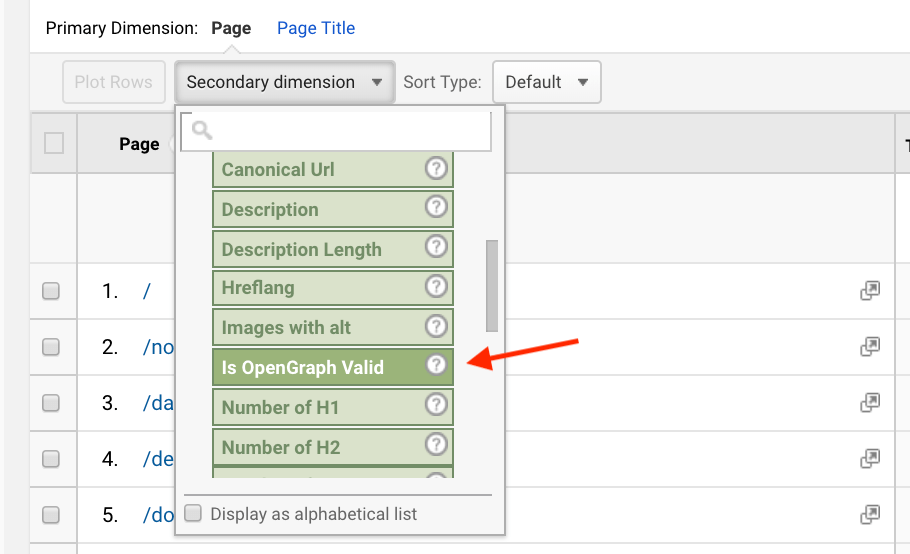Sort by the Page column header

click(x=139, y=143)
